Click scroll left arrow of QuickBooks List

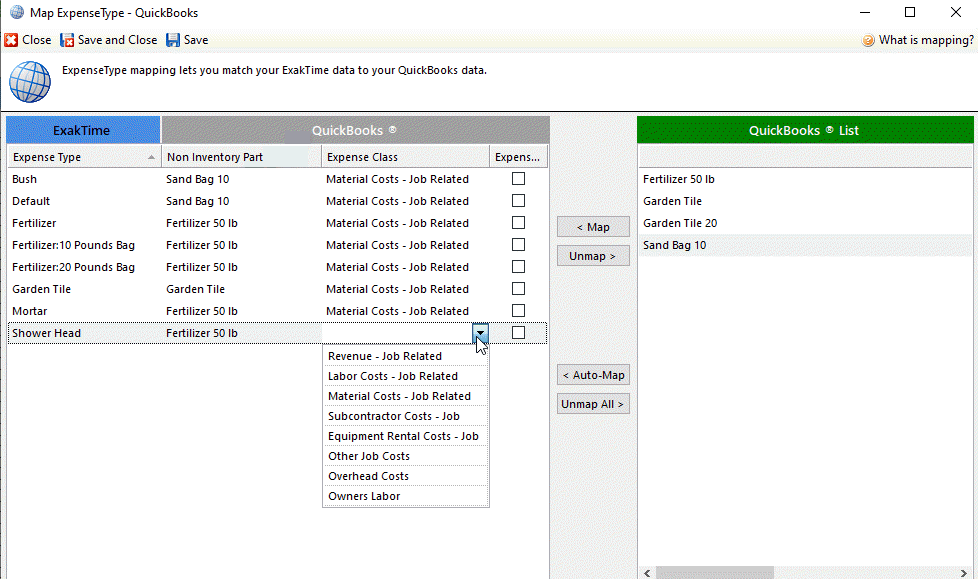point(647,573)
